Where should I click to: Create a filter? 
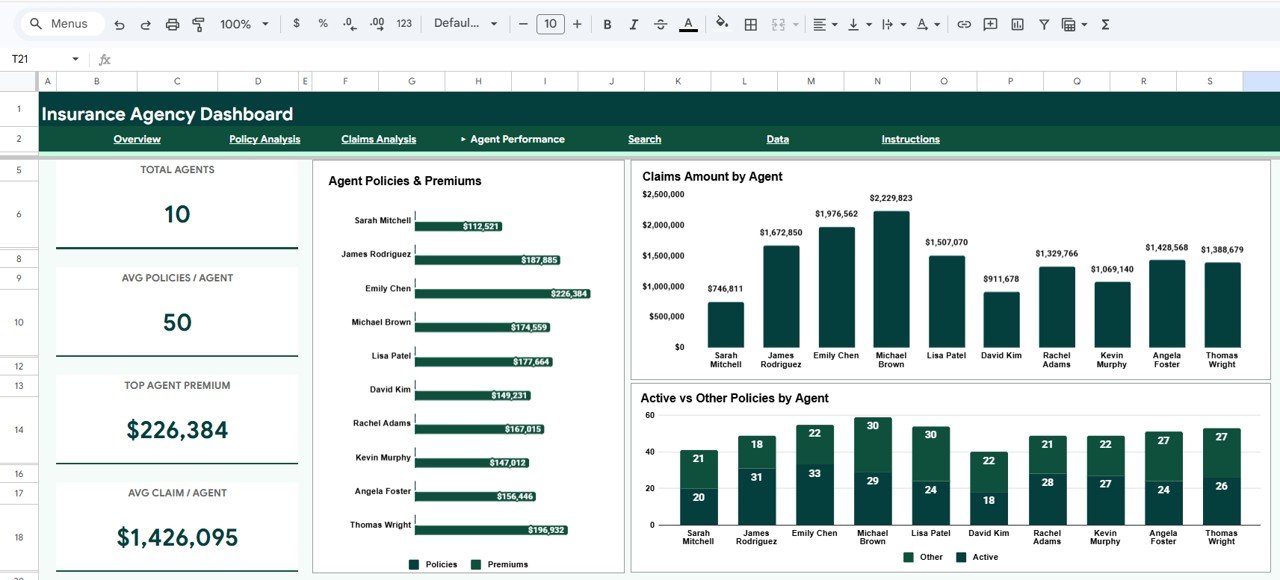click(x=1043, y=23)
